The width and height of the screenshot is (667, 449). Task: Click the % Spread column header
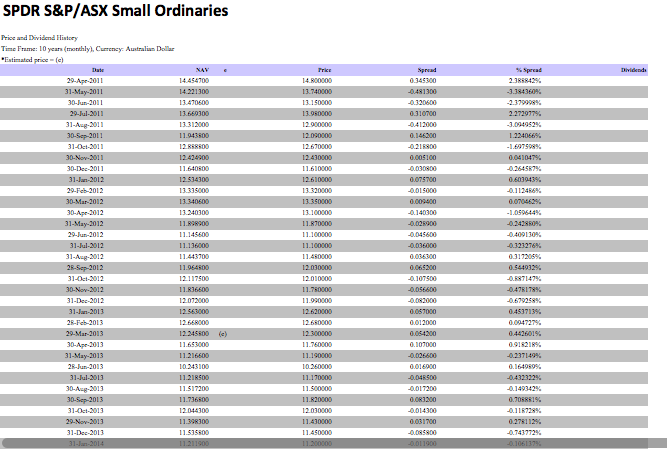click(529, 70)
